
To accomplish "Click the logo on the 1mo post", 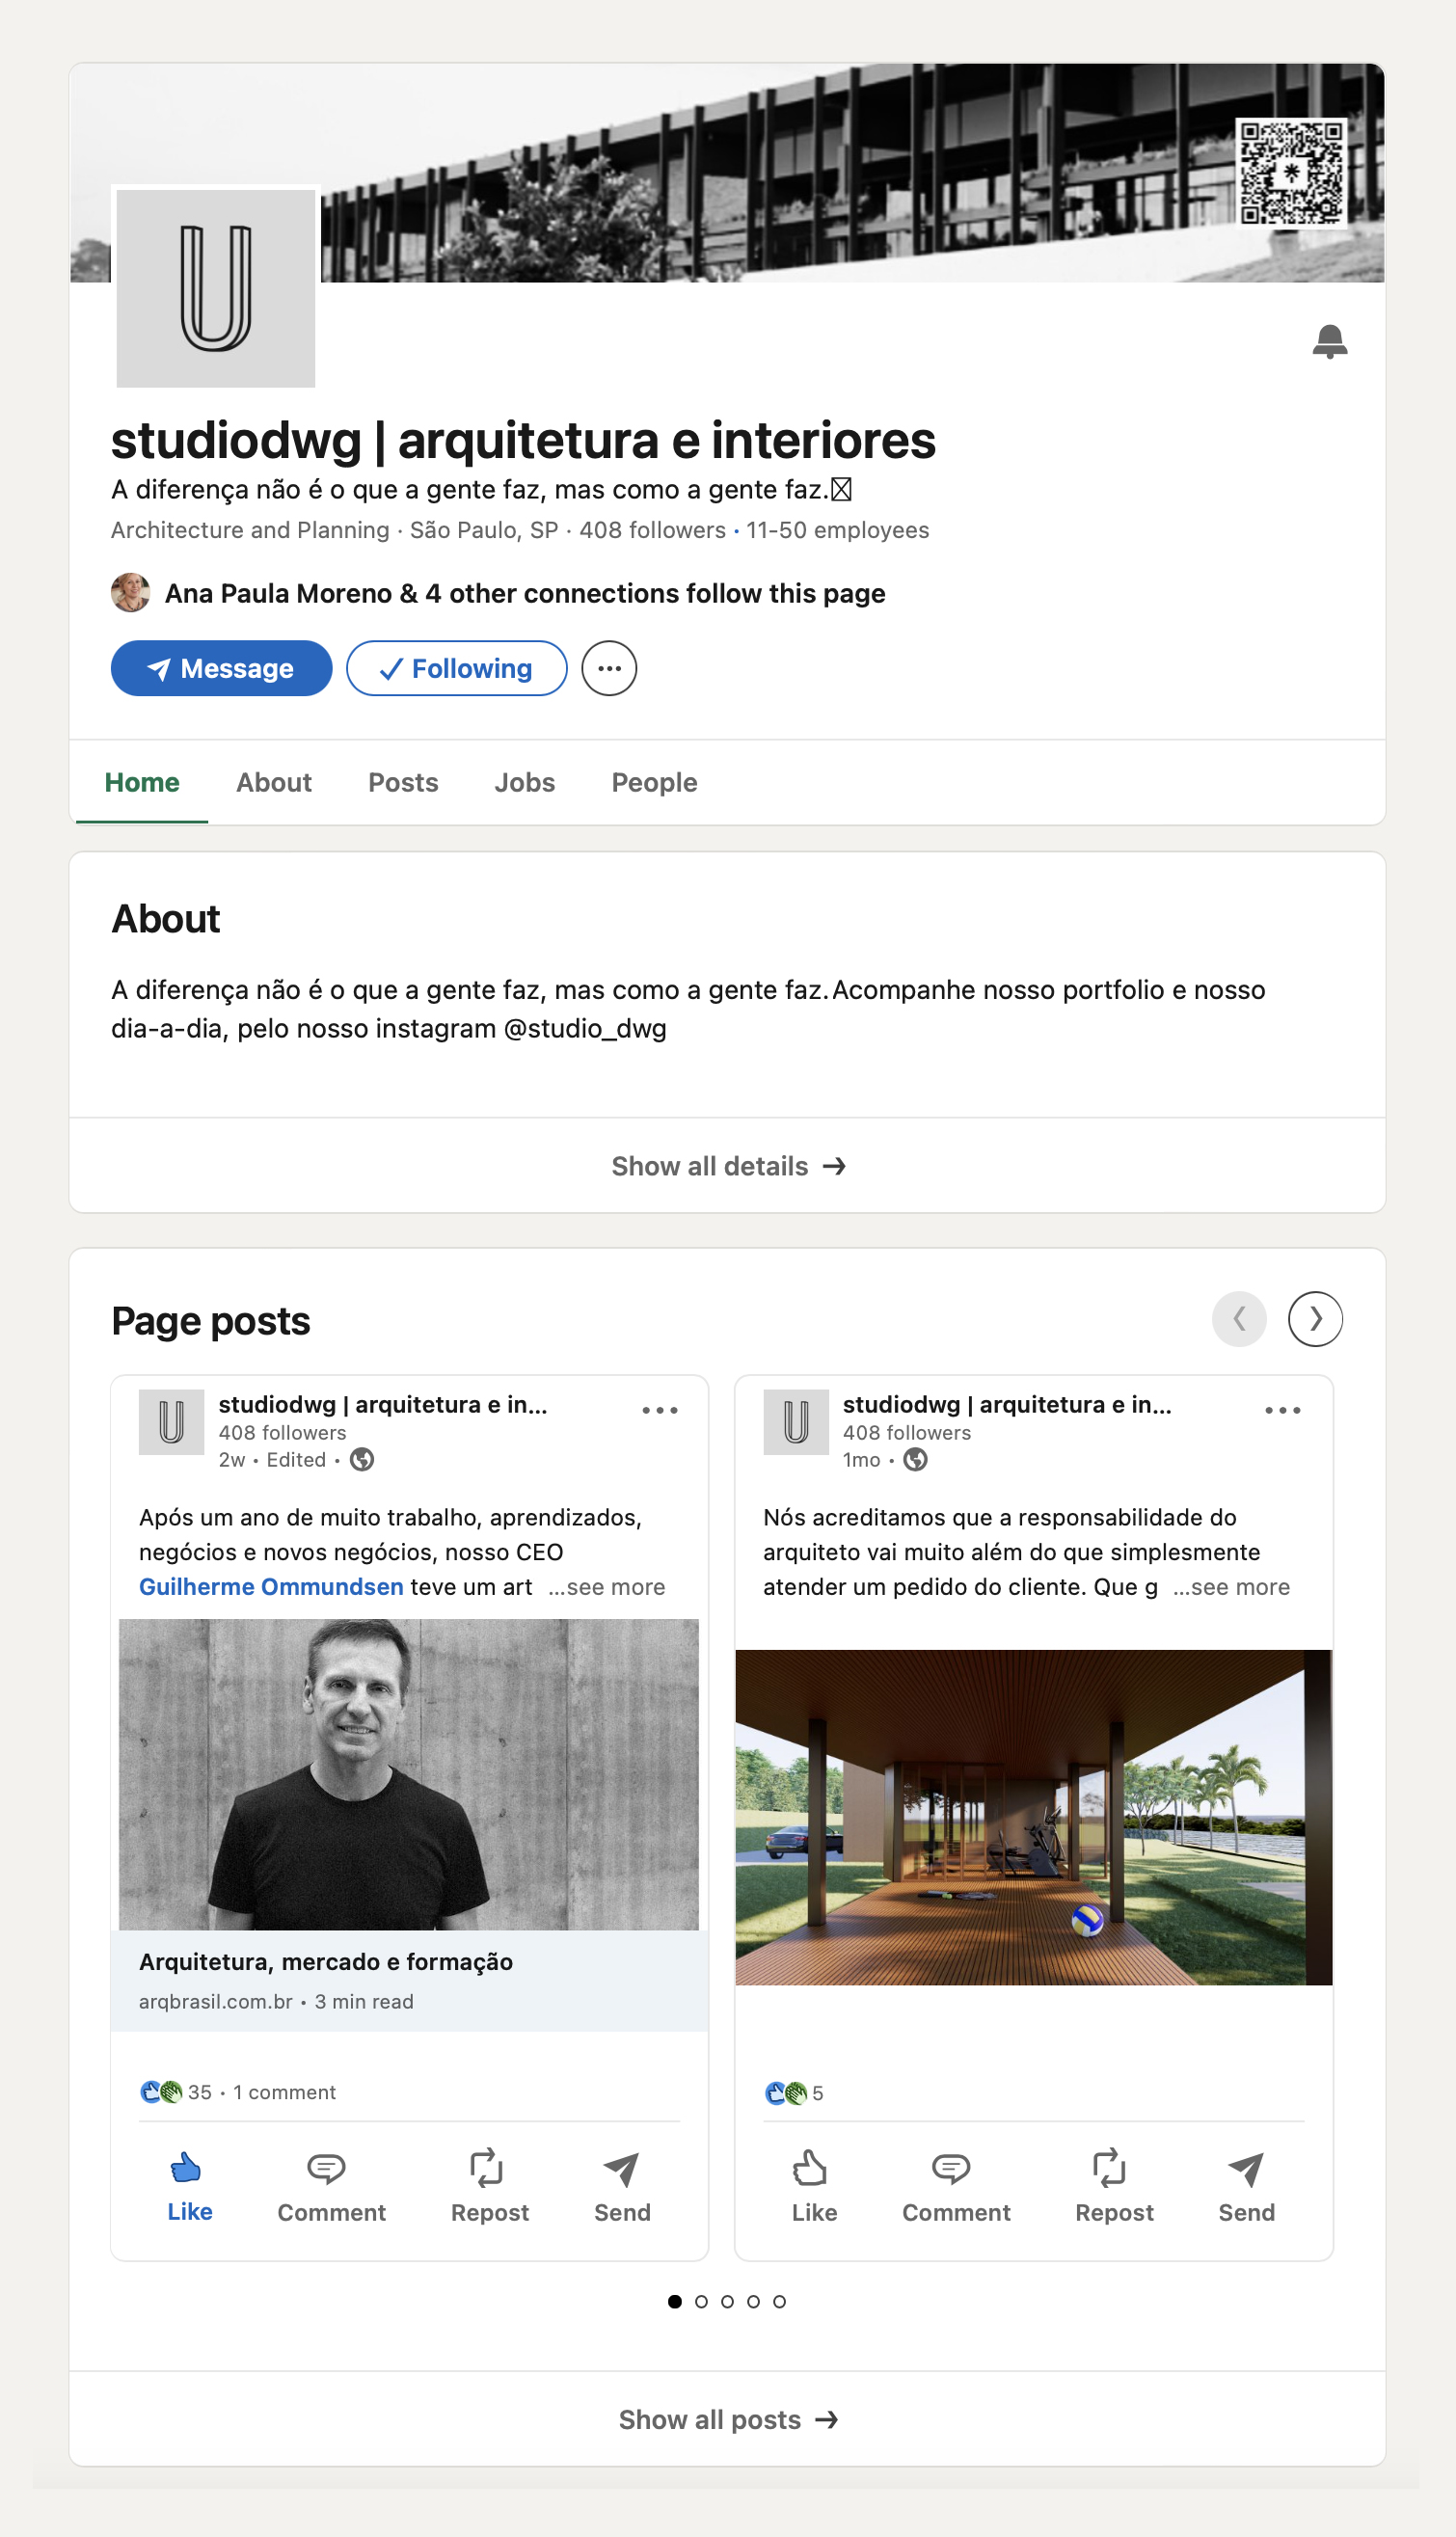I will pyautogui.click(x=796, y=1421).
